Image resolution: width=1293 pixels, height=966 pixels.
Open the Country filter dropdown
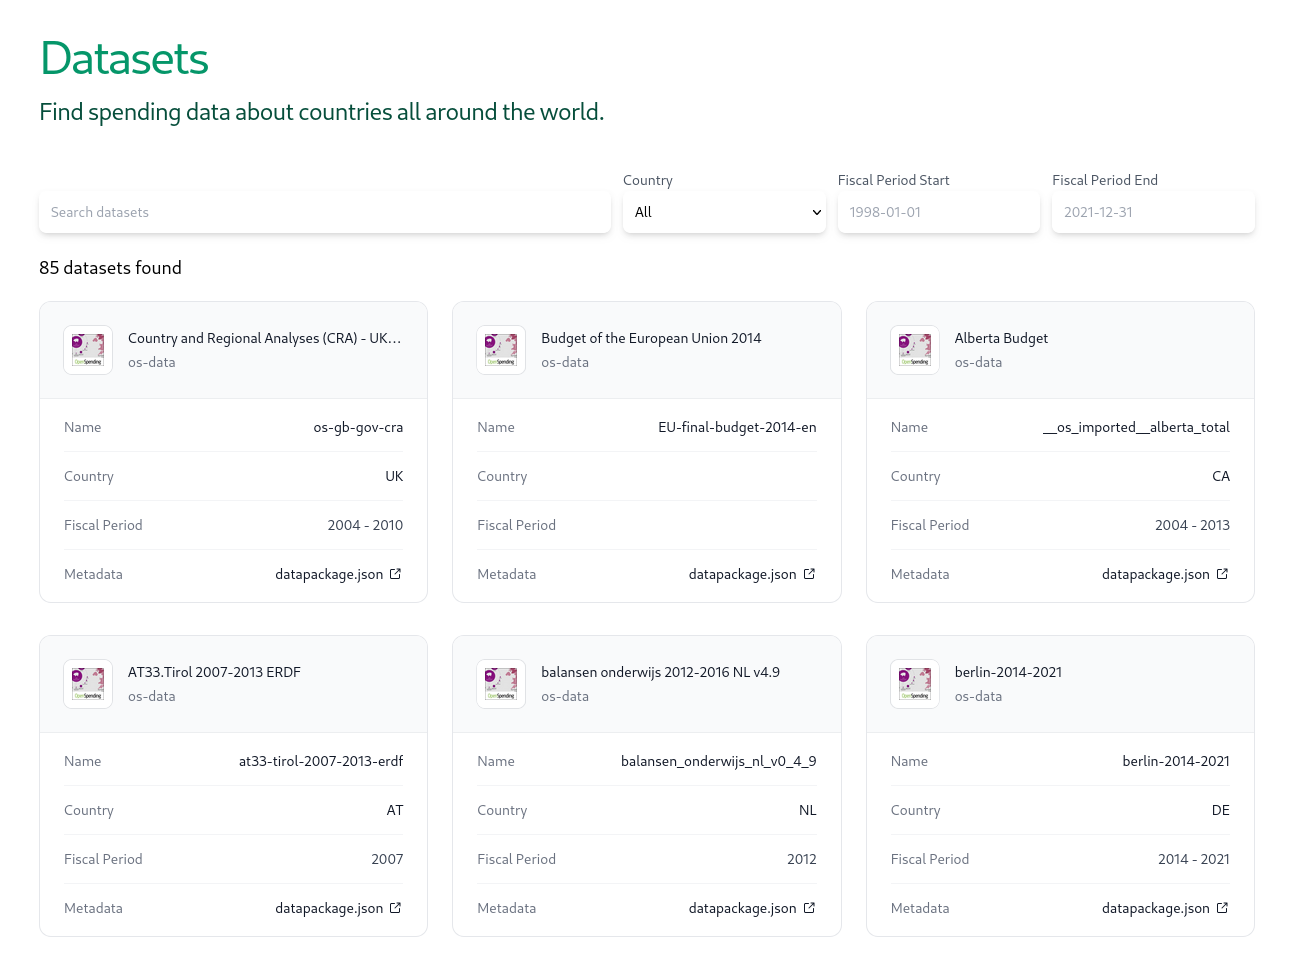pyautogui.click(x=724, y=212)
